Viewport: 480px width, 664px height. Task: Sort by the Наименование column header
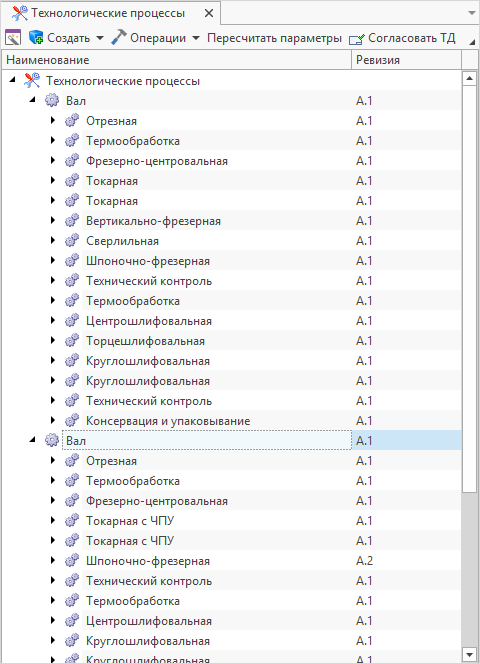coord(177,60)
